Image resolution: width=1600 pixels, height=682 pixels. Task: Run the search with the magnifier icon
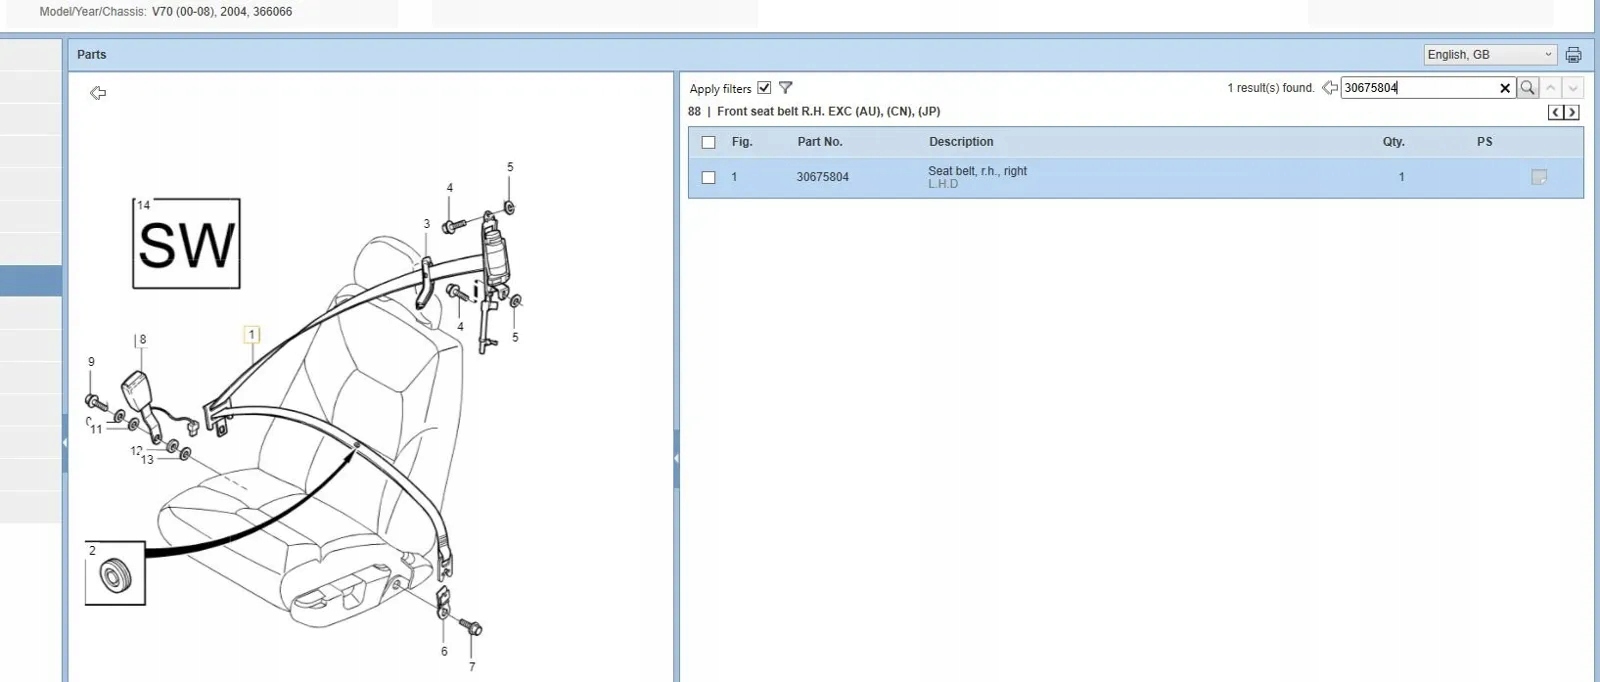[x=1527, y=88]
